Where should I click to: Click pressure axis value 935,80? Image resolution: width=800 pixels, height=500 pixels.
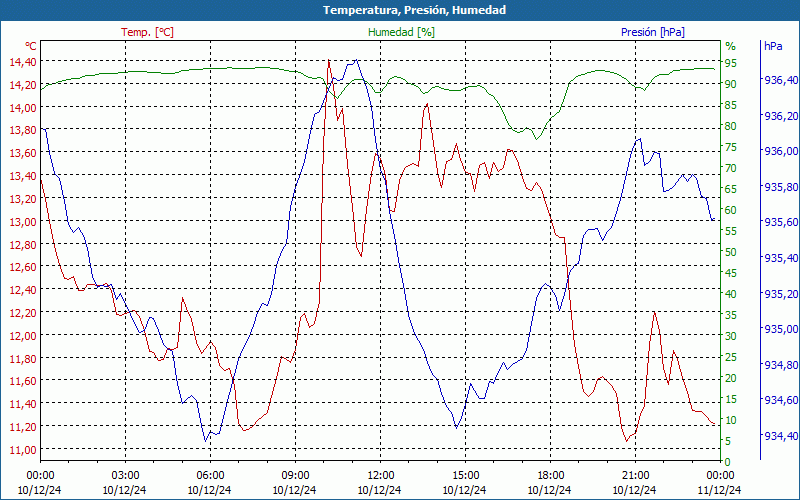pos(780,187)
